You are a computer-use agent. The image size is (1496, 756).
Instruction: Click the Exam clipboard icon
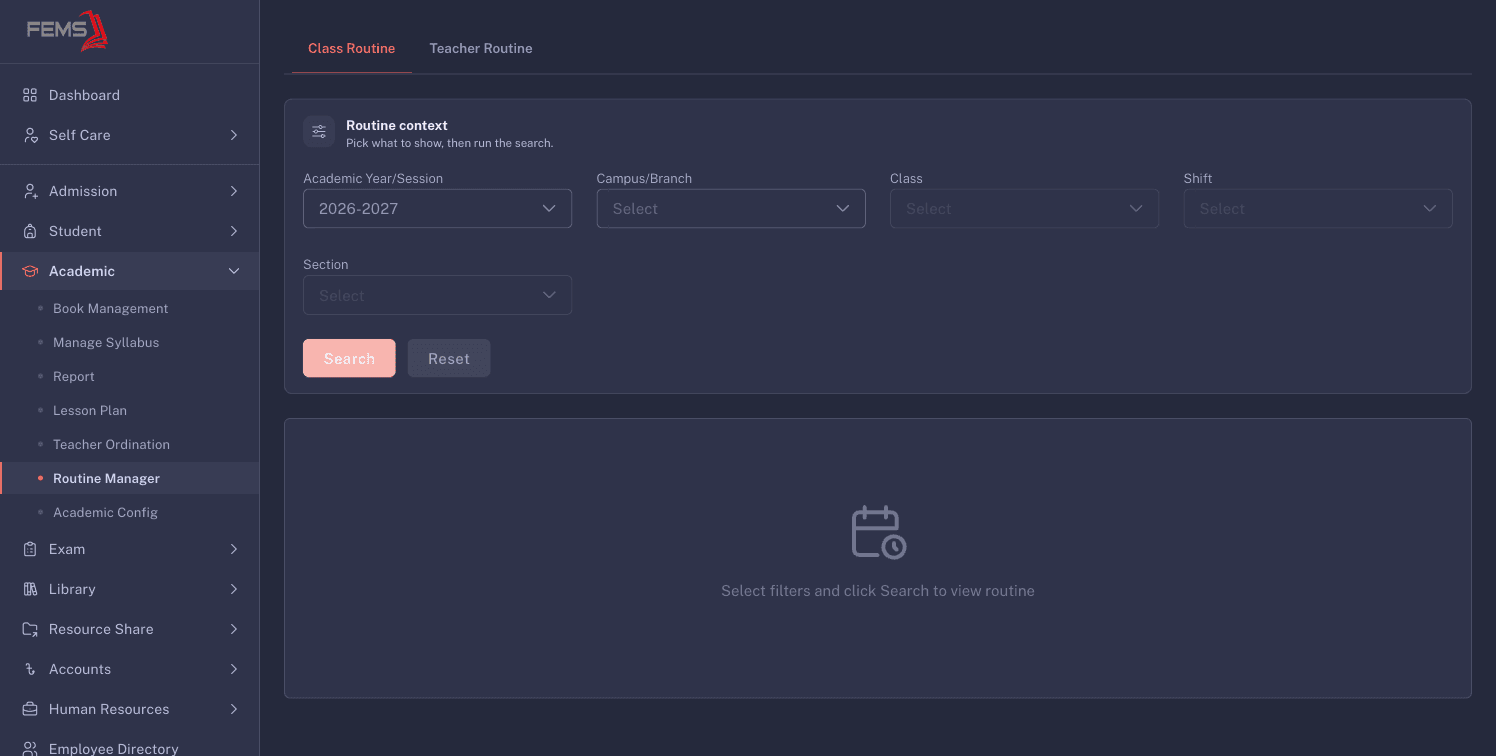tap(30, 549)
